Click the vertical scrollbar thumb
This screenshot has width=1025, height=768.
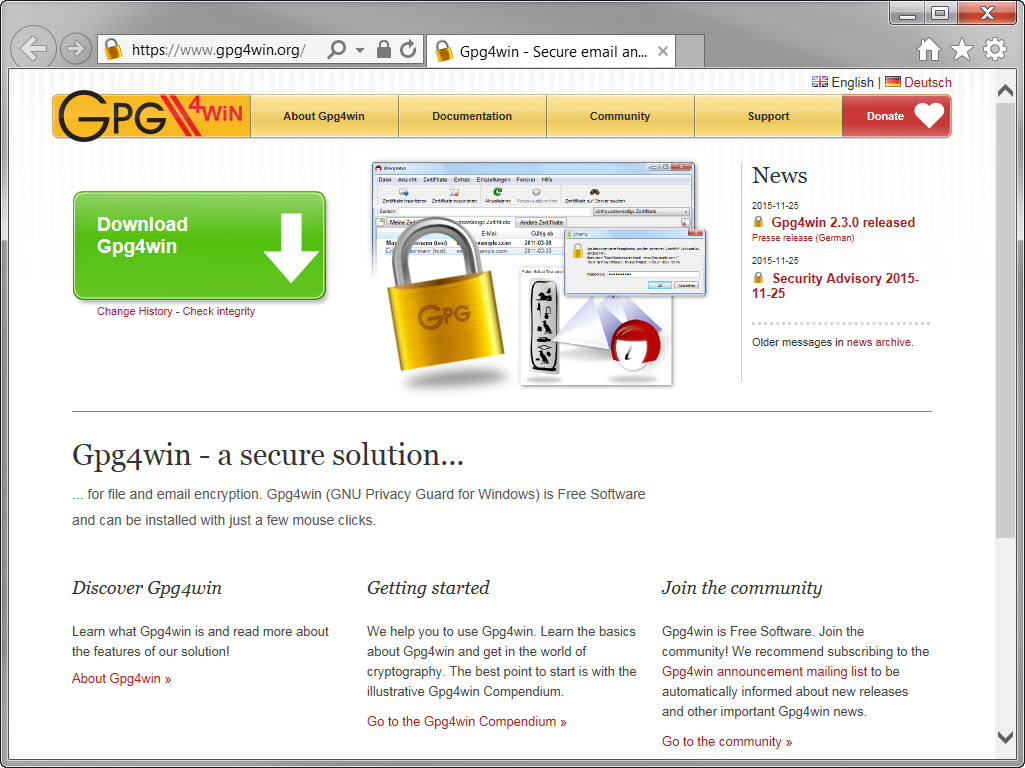pos(1005,320)
